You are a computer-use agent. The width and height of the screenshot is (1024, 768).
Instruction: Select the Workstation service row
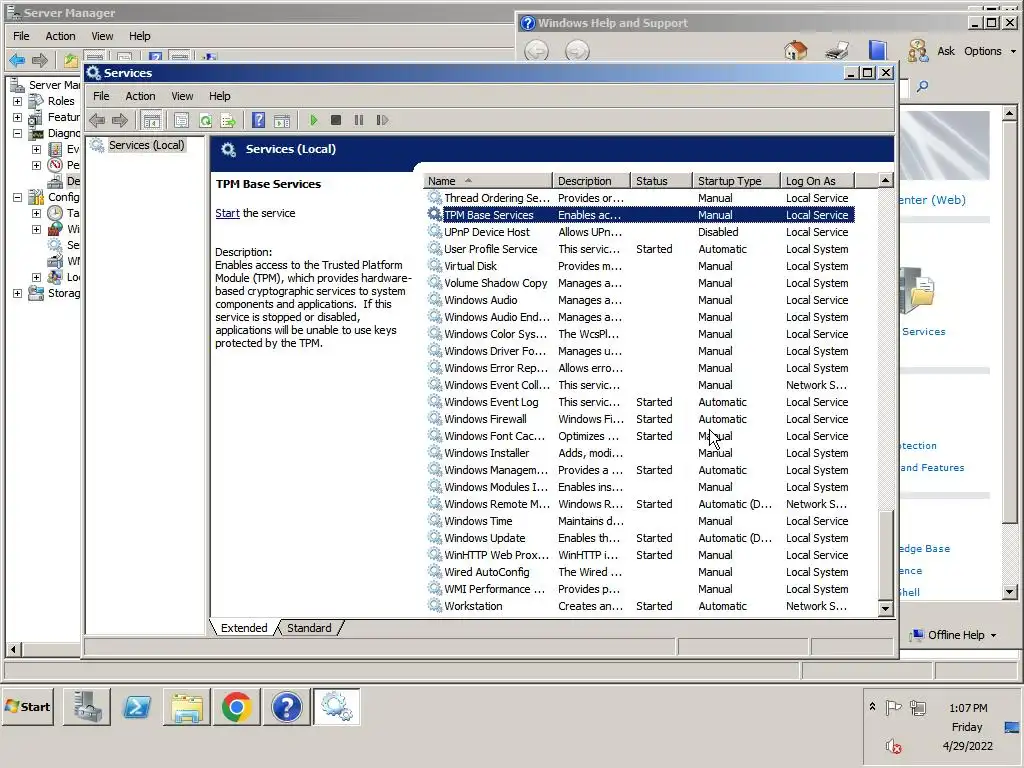coord(640,606)
